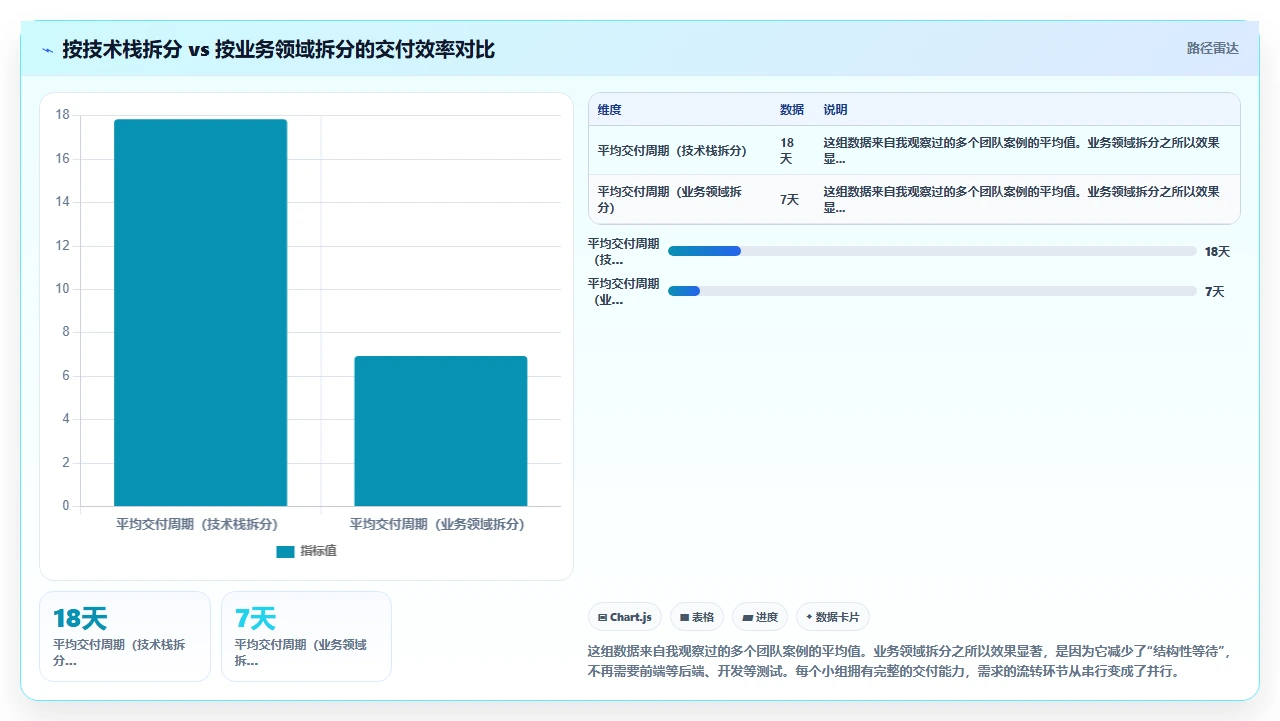Viewport: 1280px width, 721px height.
Task: Select the 进度 tag button
Action: click(x=760, y=617)
